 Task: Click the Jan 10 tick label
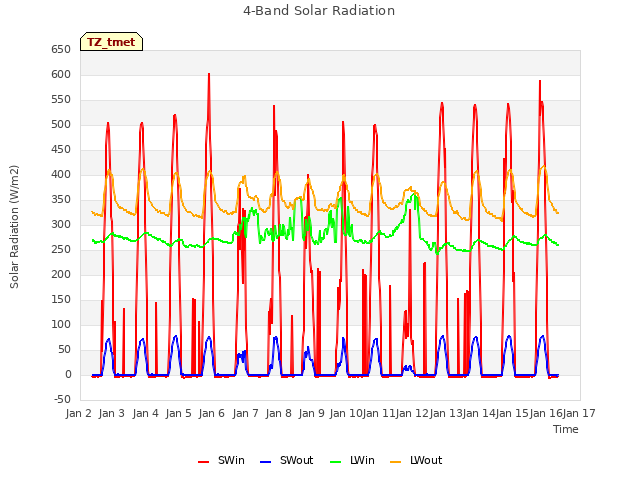tap(346, 413)
